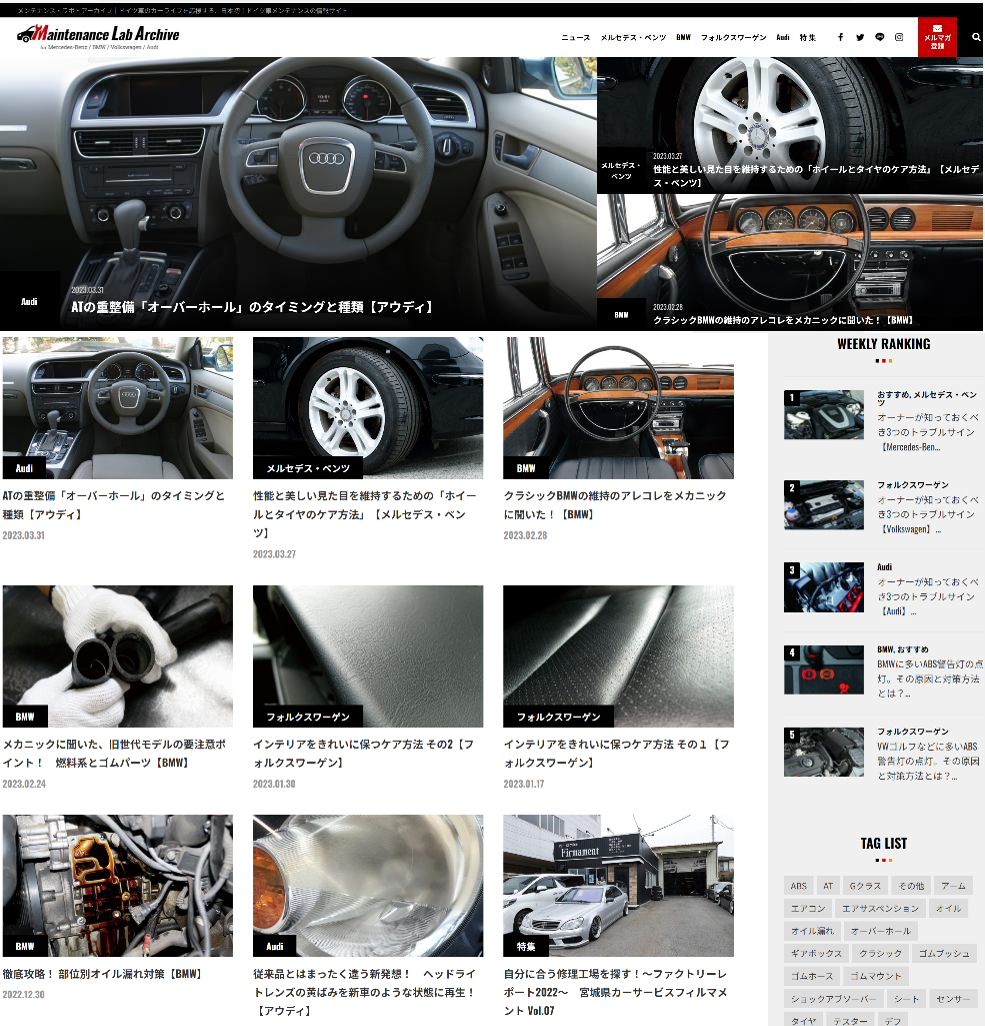Open weekly ranking item 4 ABS warning thumbnail
985x1026 pixels.
point(823,670)
